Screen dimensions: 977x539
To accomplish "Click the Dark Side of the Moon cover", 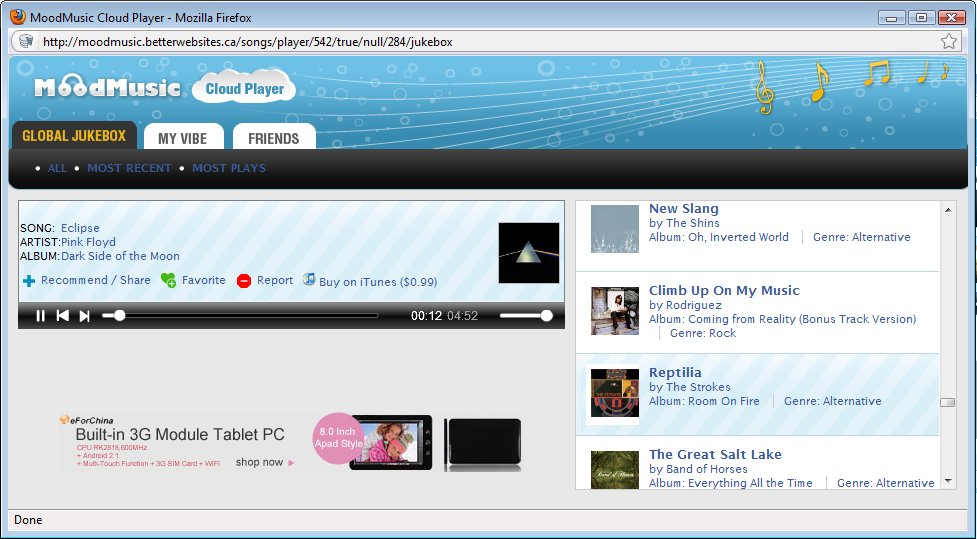I will point(529,253).
